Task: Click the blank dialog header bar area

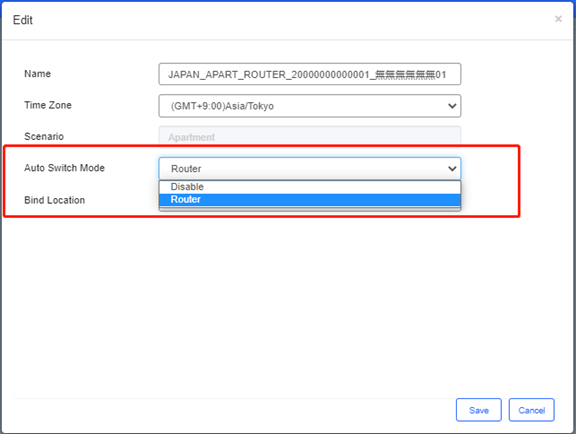Action: (x=287, y=20)
